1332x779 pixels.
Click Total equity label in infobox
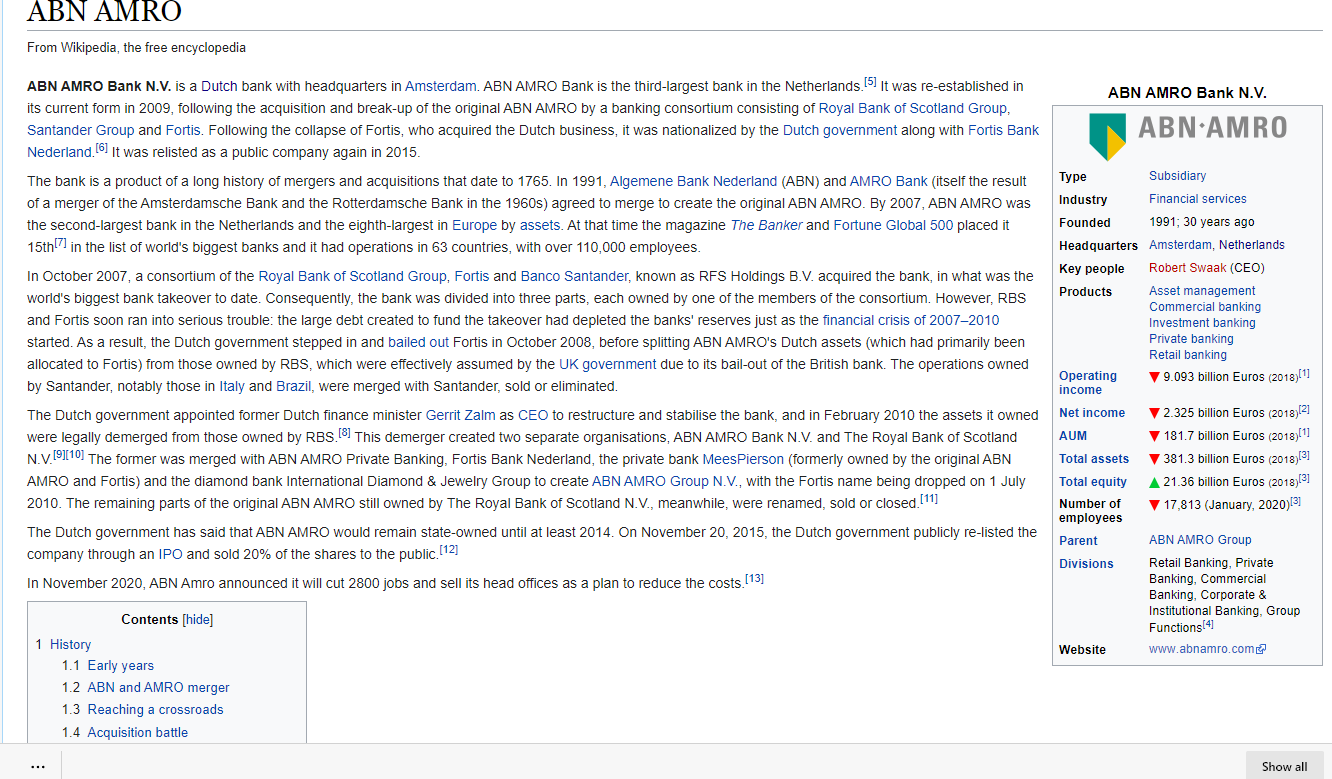pyautogui.click(x=1093, y=482)
